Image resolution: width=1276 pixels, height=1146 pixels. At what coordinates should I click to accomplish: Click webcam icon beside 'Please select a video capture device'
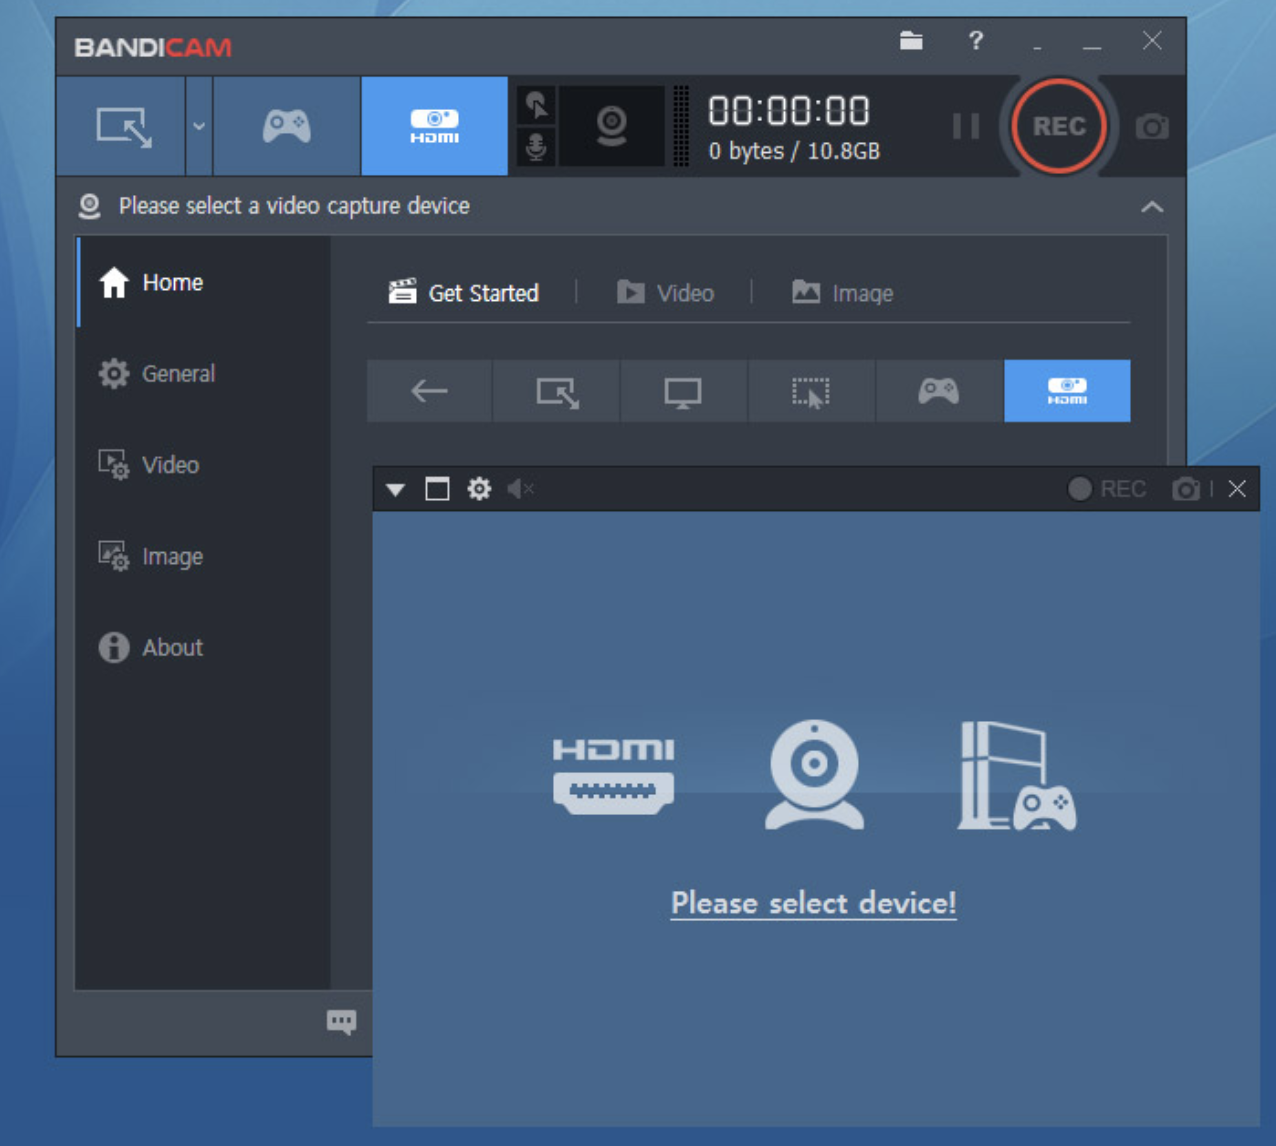point(90,206)
